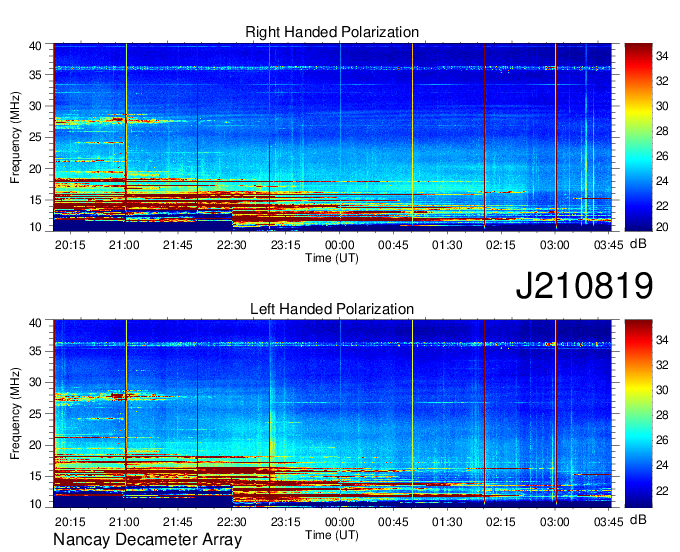Screen dimensions: 680x552
Task: Click the 'Right Handed Polarization' plot title
Action: [332, 32]
